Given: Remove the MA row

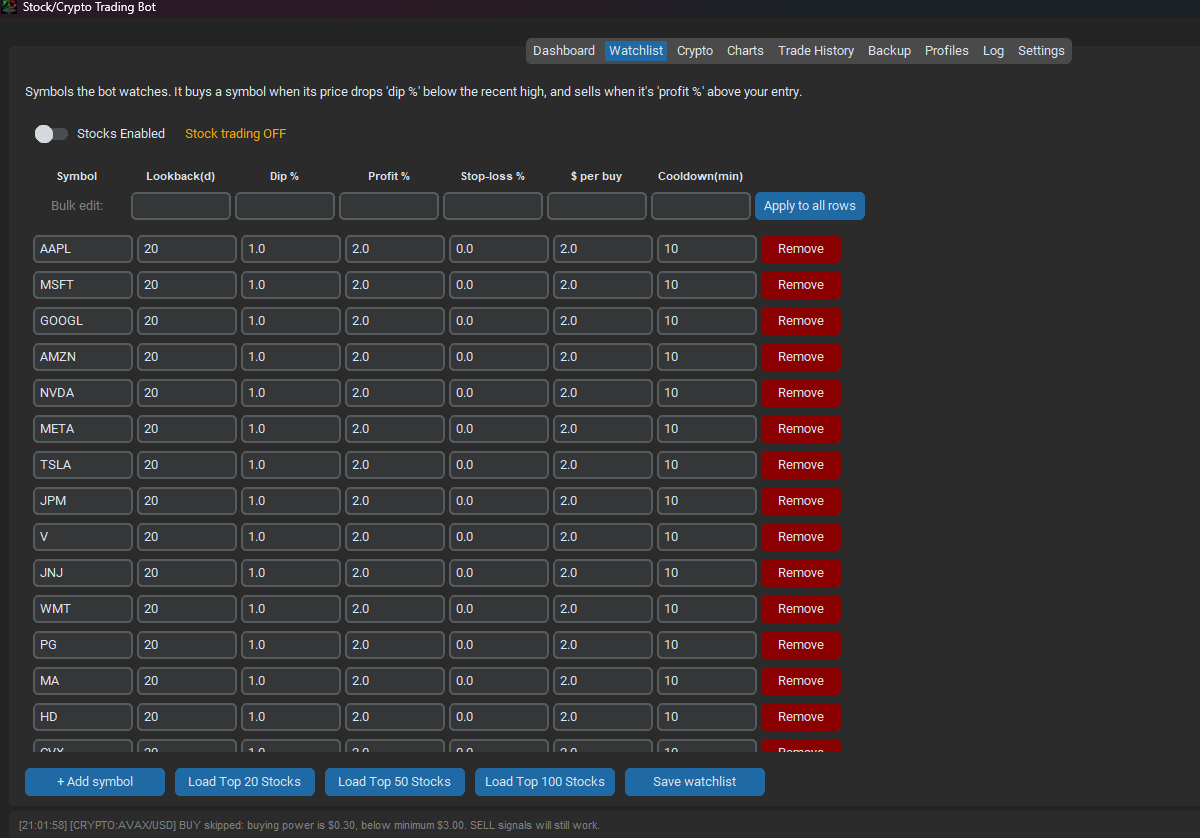Looking at the screenshot, I should 801,681.
